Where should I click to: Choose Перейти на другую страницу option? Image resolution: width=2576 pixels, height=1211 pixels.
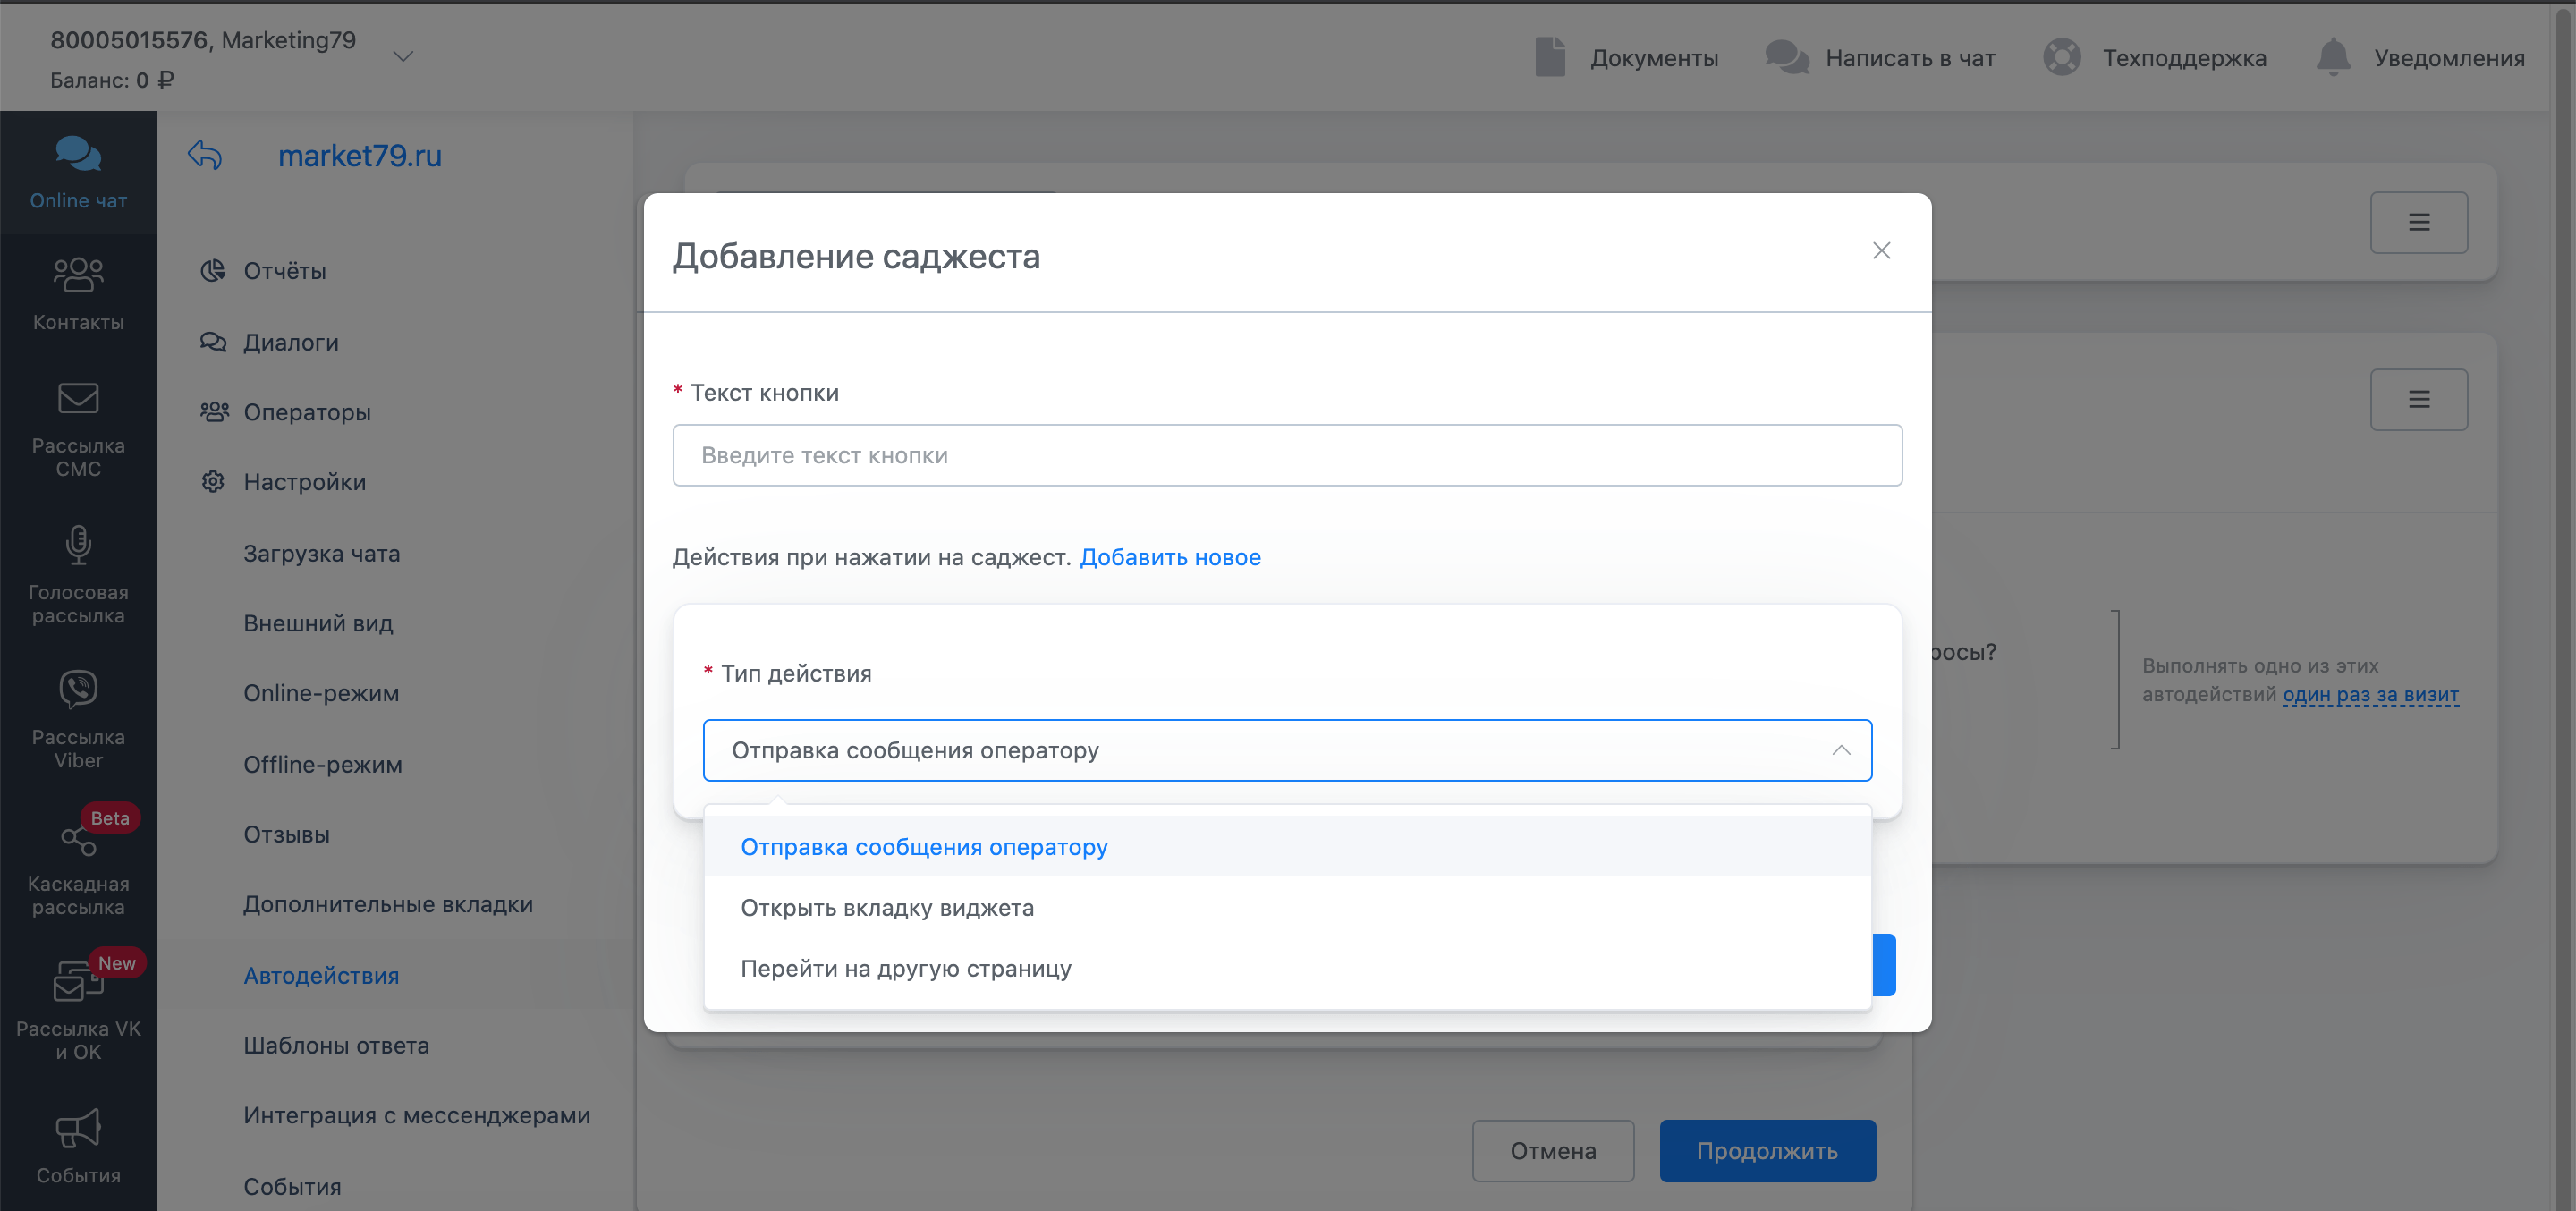pos(905,968)
